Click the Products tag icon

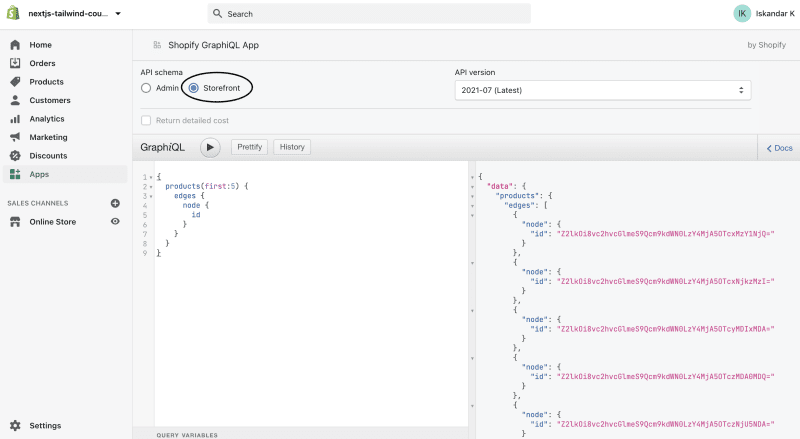pos(15,82)
